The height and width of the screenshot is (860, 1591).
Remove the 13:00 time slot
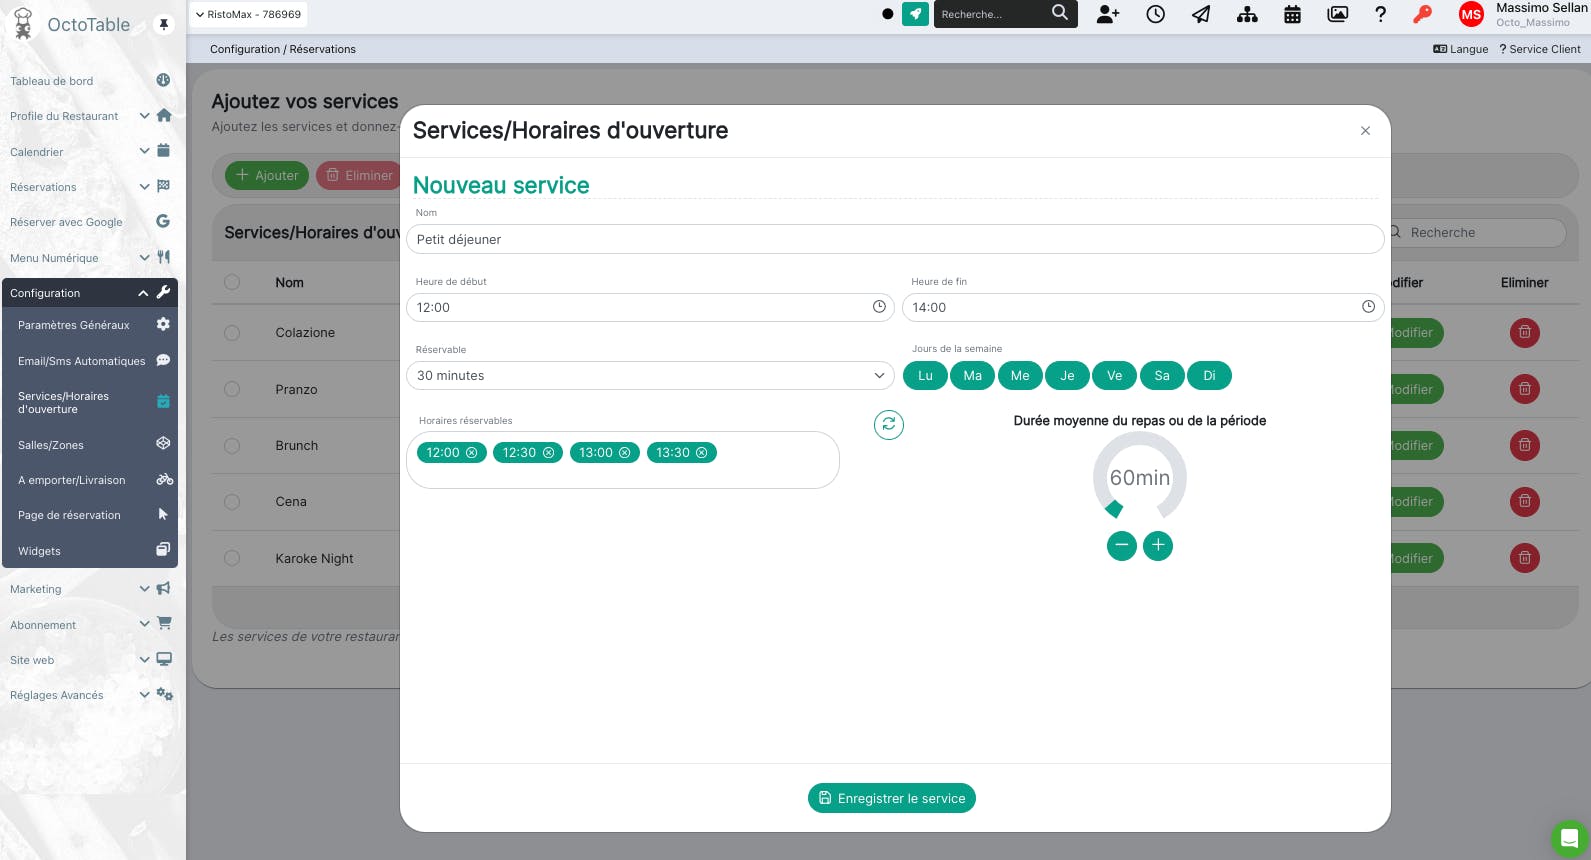point(625,453)
